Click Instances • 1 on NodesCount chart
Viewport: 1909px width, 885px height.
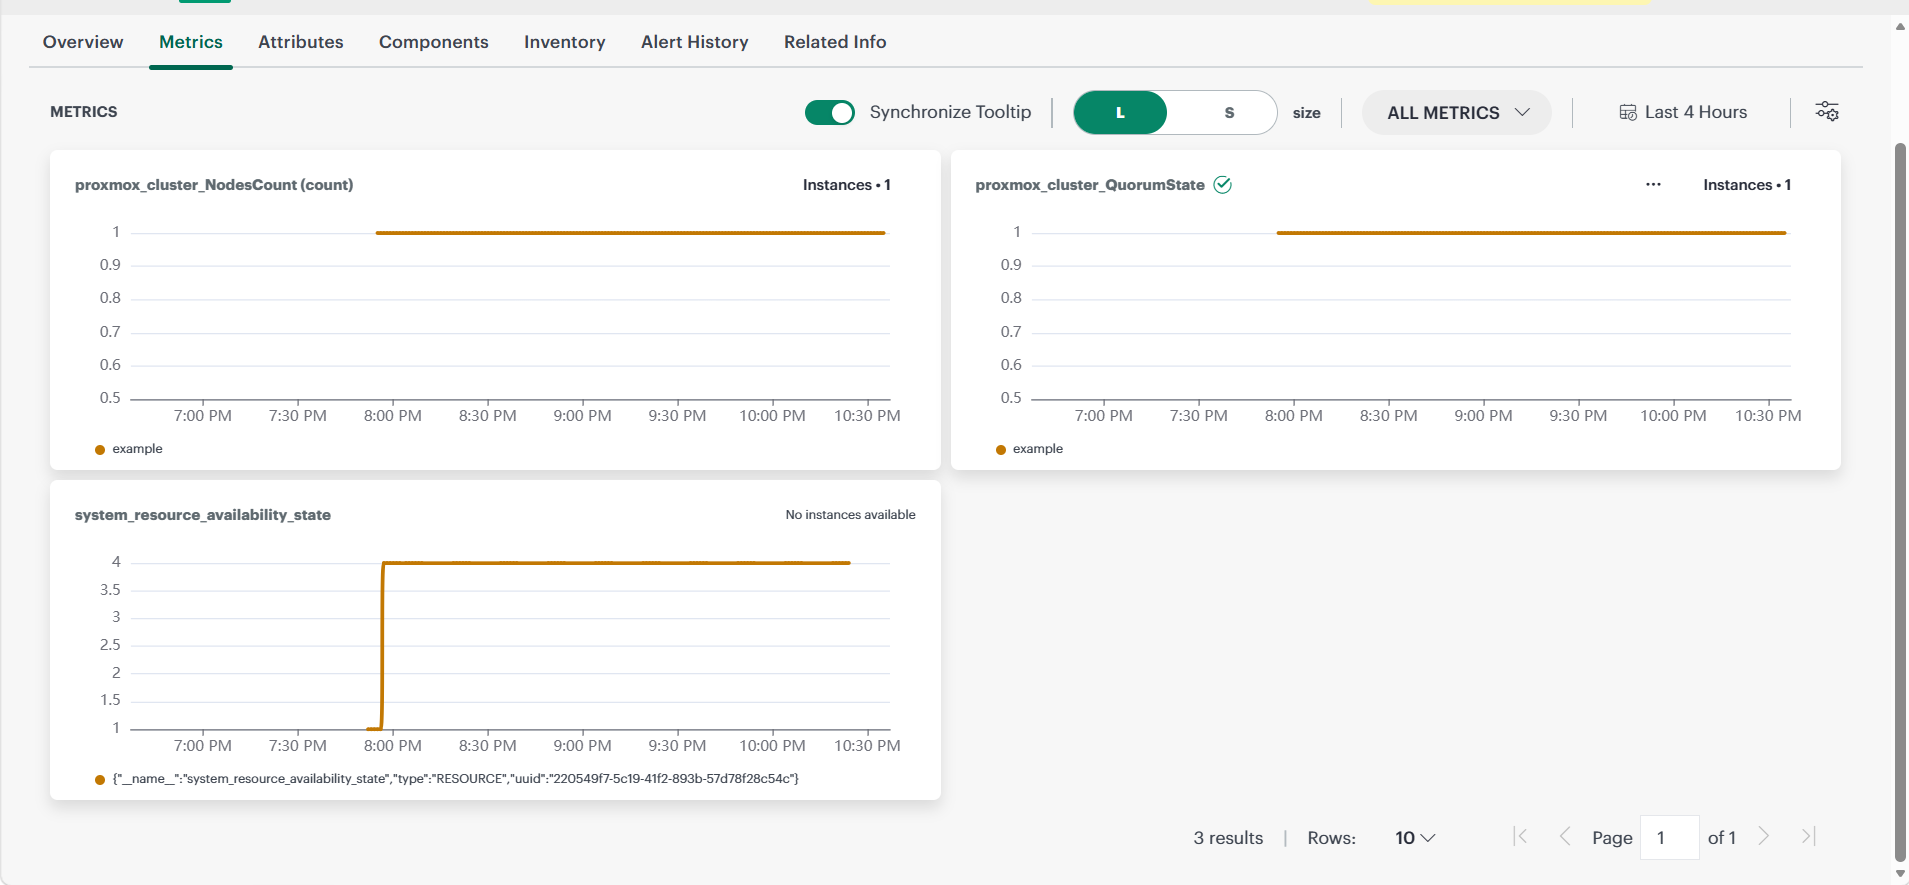846,185
